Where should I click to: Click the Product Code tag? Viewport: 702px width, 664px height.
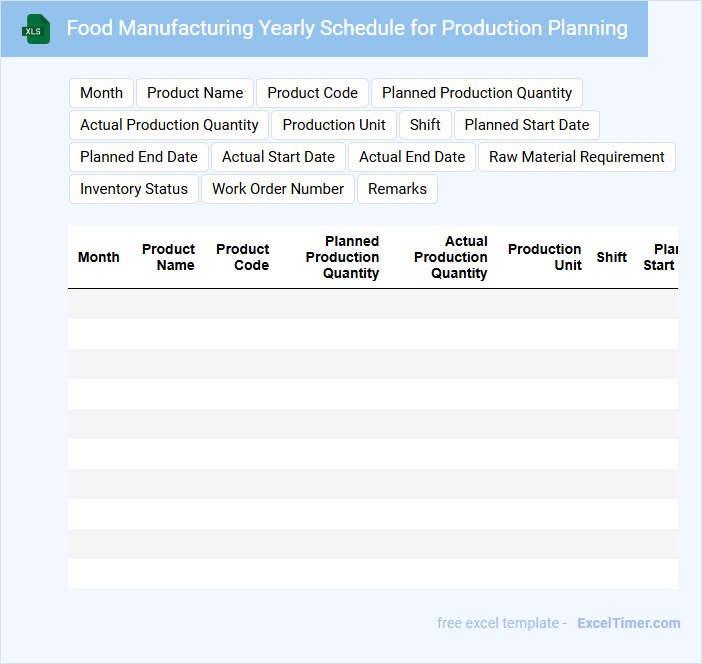[x=312, y=93]
